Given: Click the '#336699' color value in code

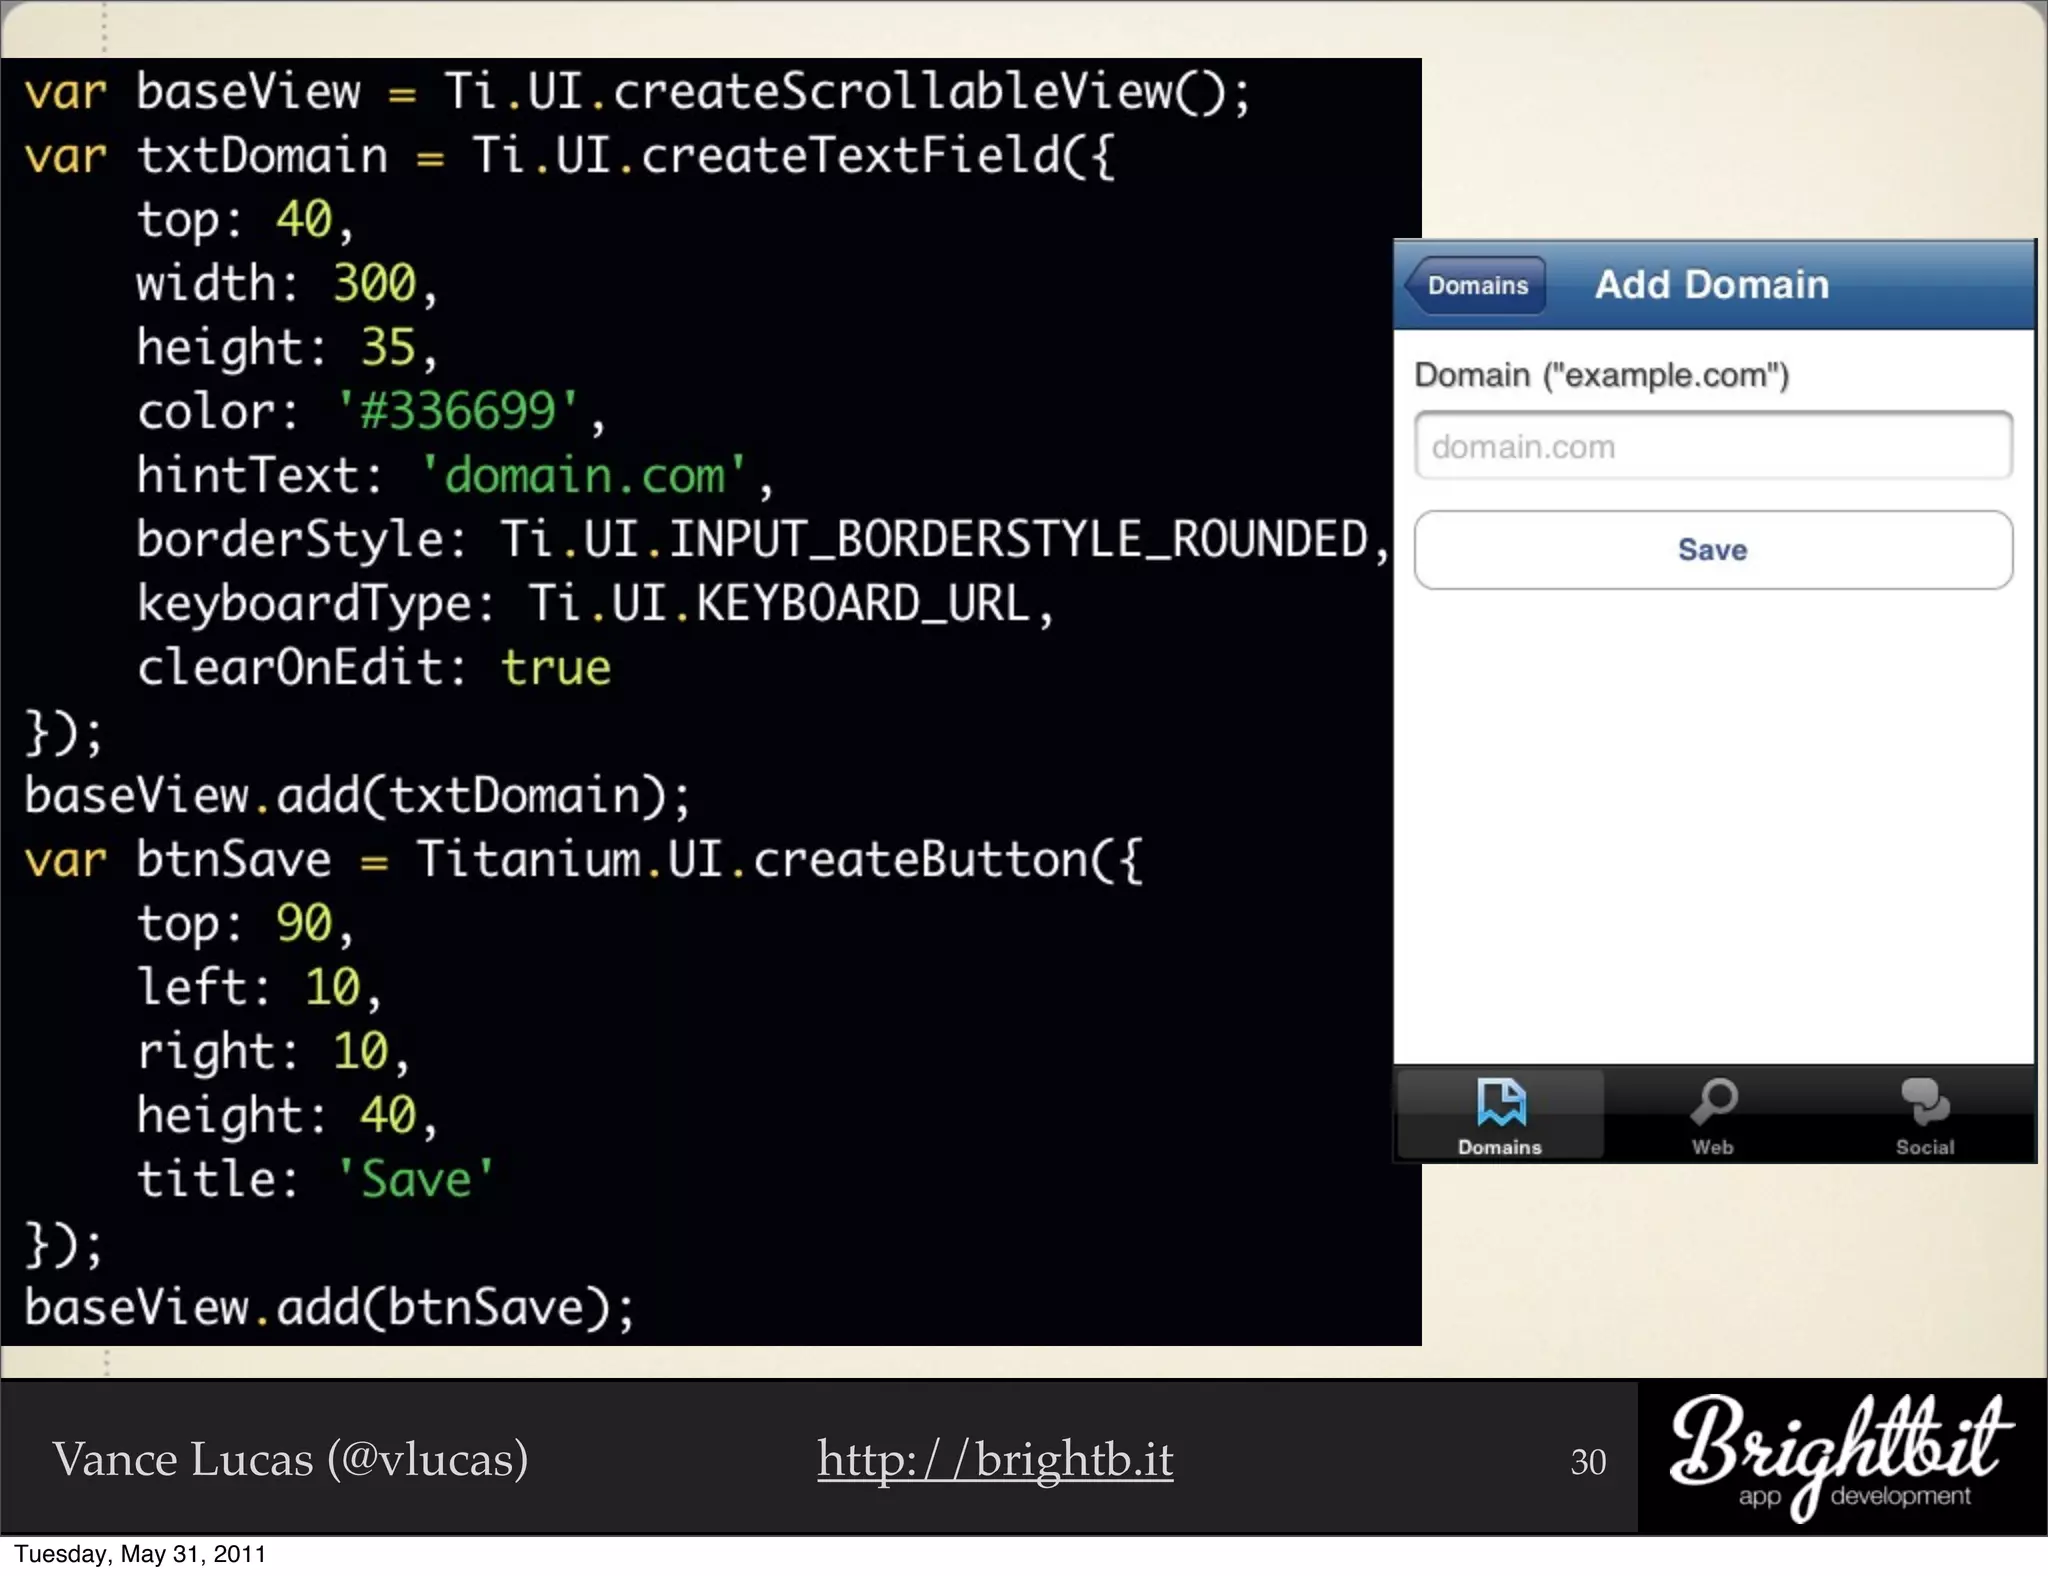Looking at the screenshot, I should (458, 411).
